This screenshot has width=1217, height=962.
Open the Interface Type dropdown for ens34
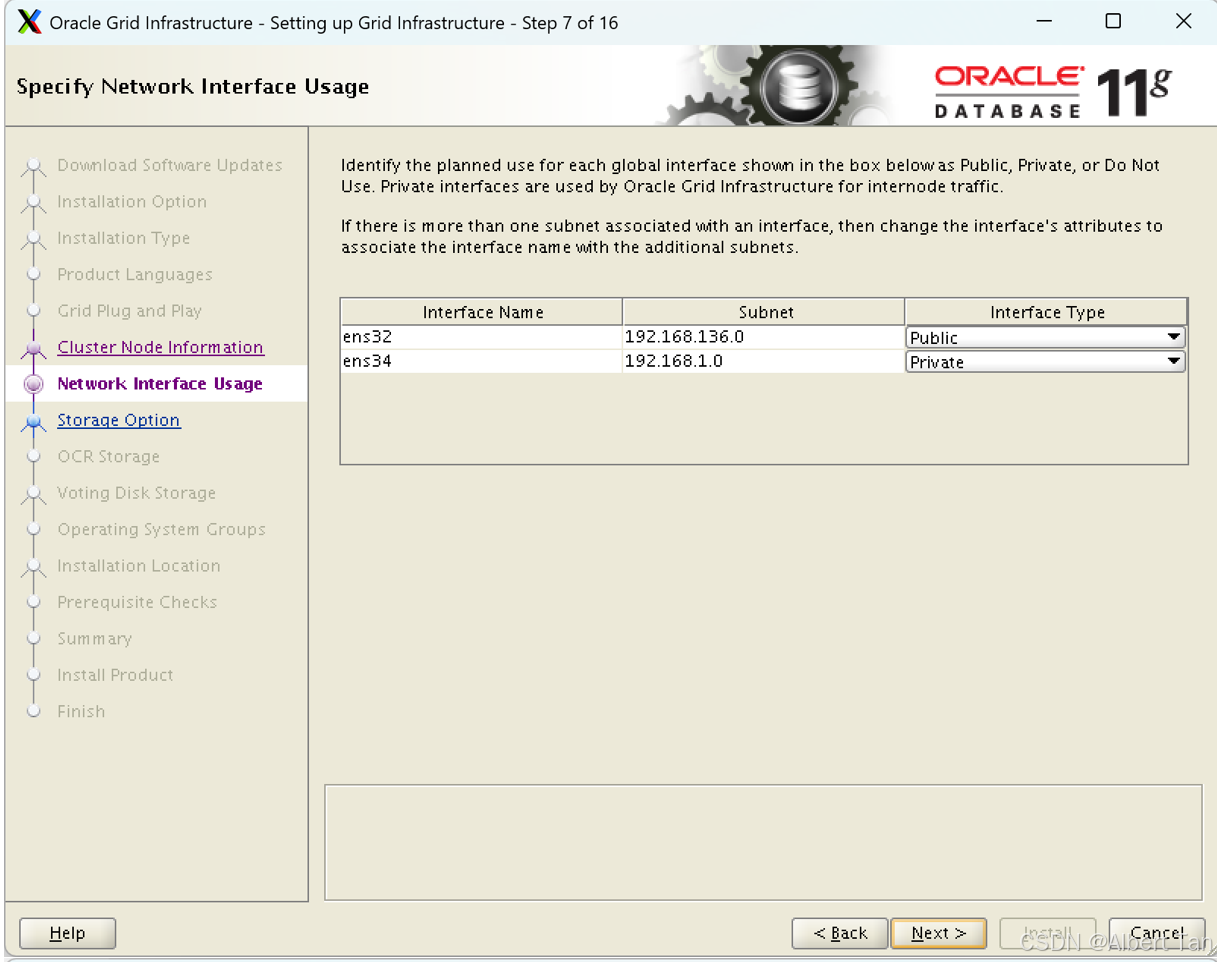(x=1045, y=362)
